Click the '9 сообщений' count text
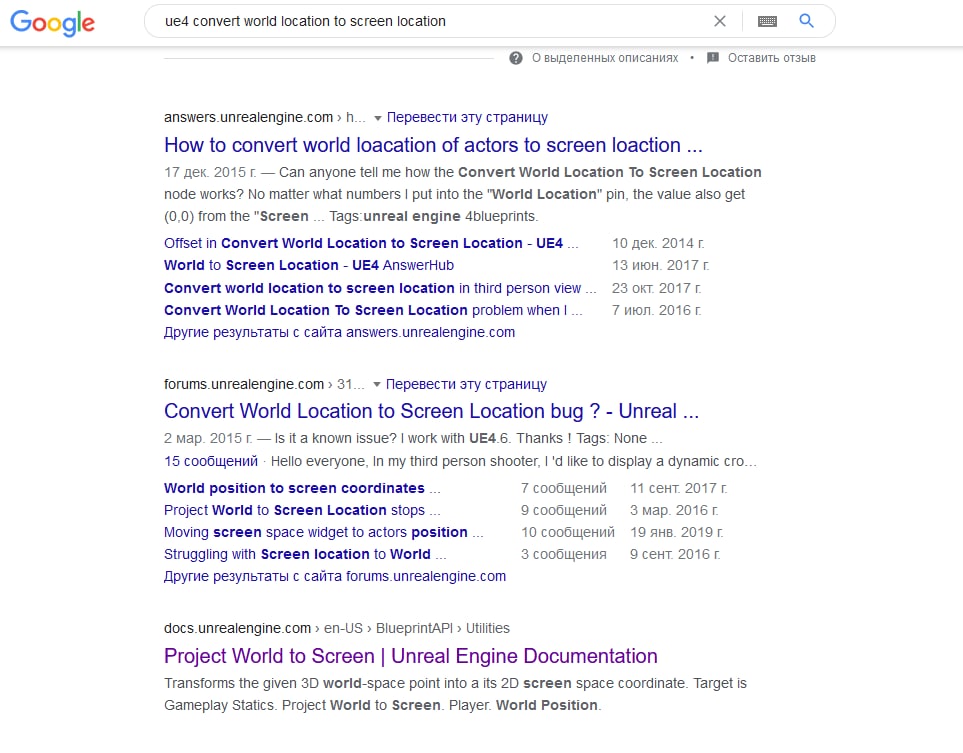The height and width of the screenshot is (753, 963). 564,510
